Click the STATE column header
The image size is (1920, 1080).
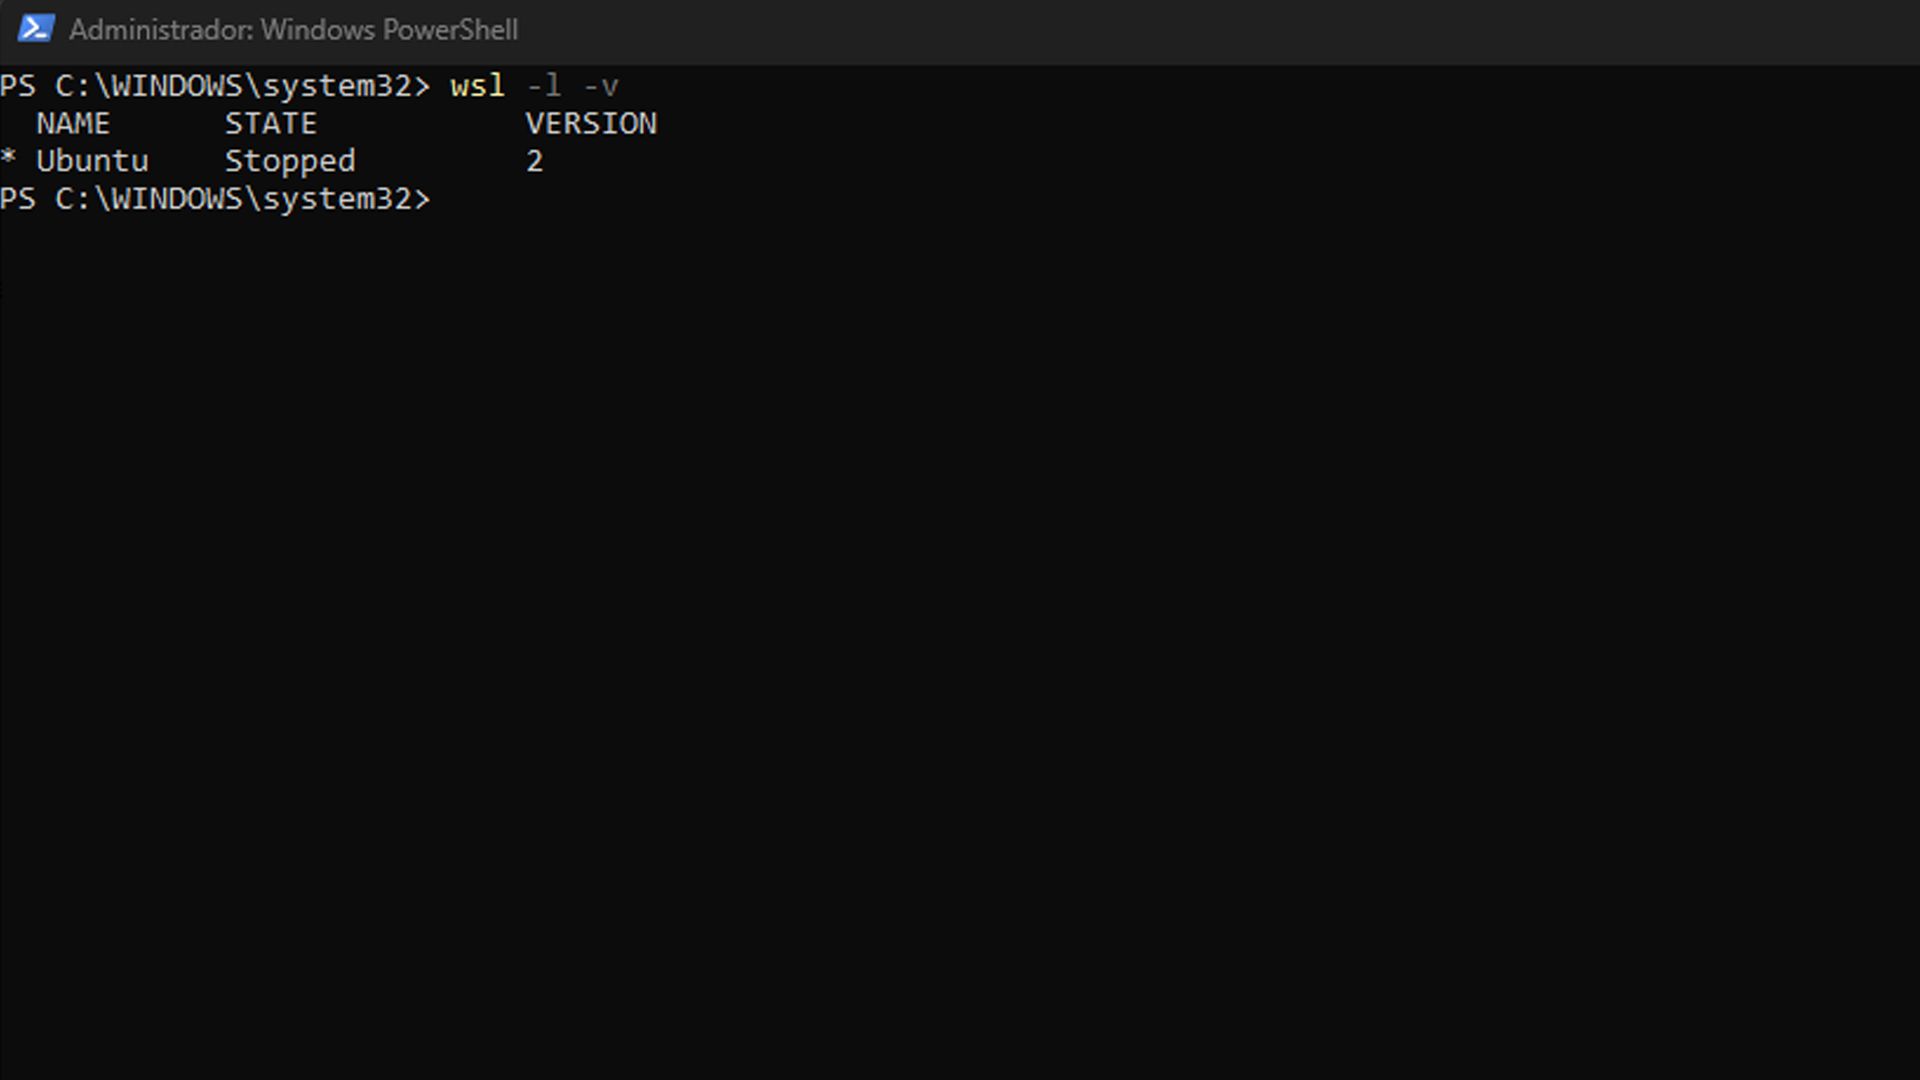coord(271,123)
